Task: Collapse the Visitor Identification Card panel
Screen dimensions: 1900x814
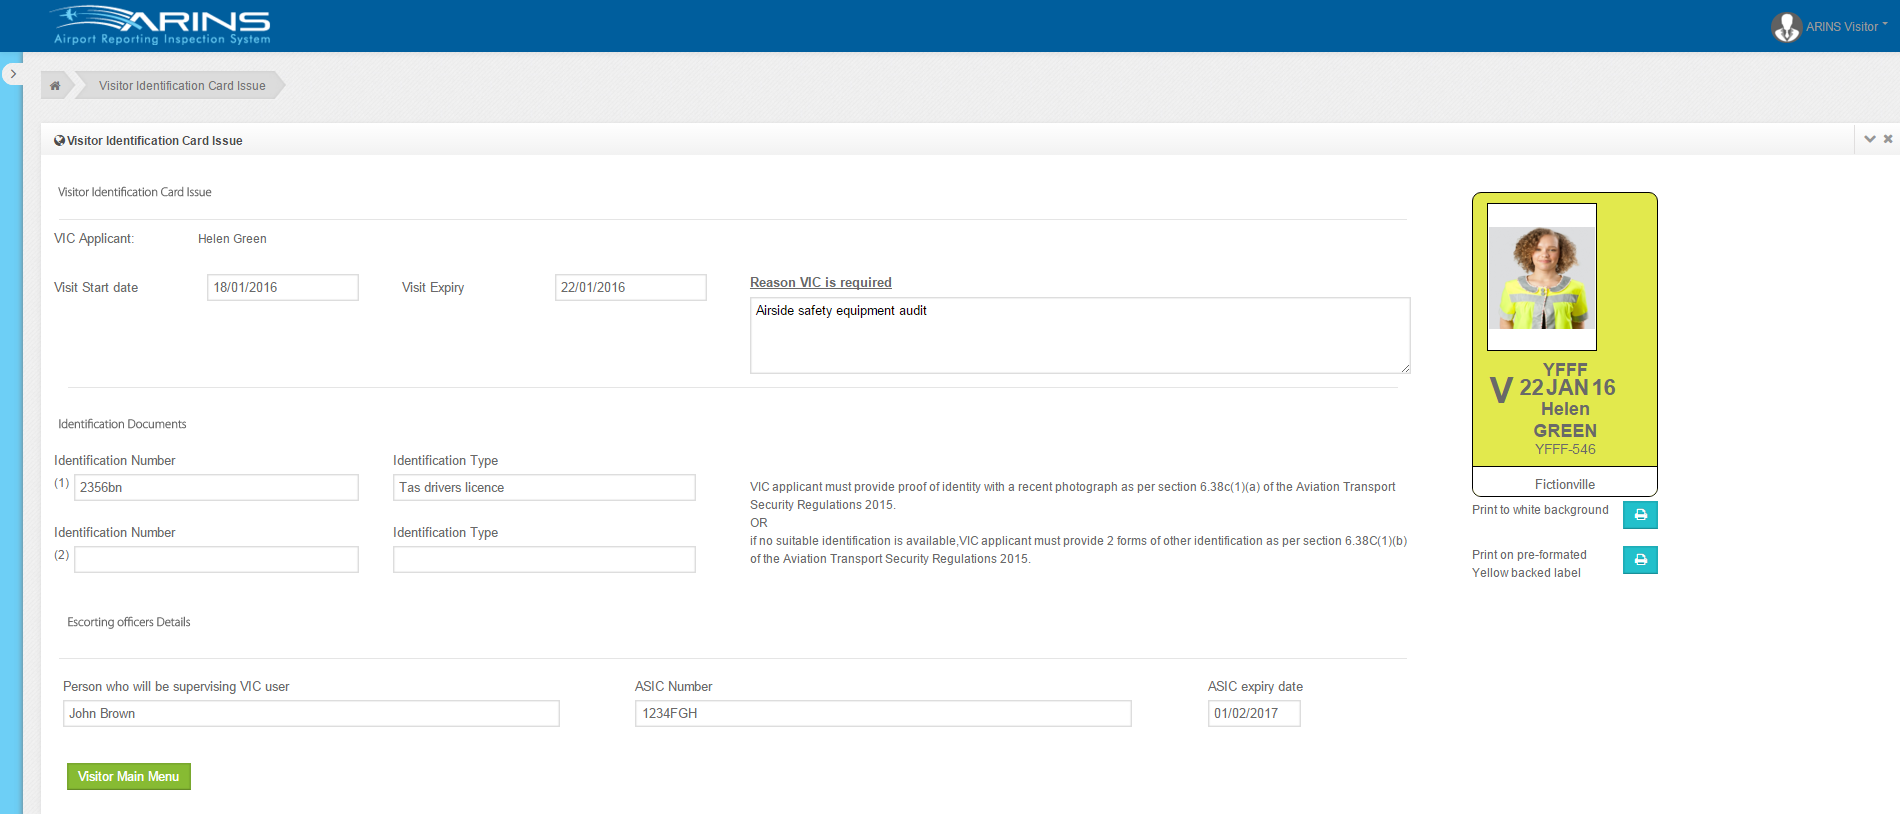Action: [1869, 140]
